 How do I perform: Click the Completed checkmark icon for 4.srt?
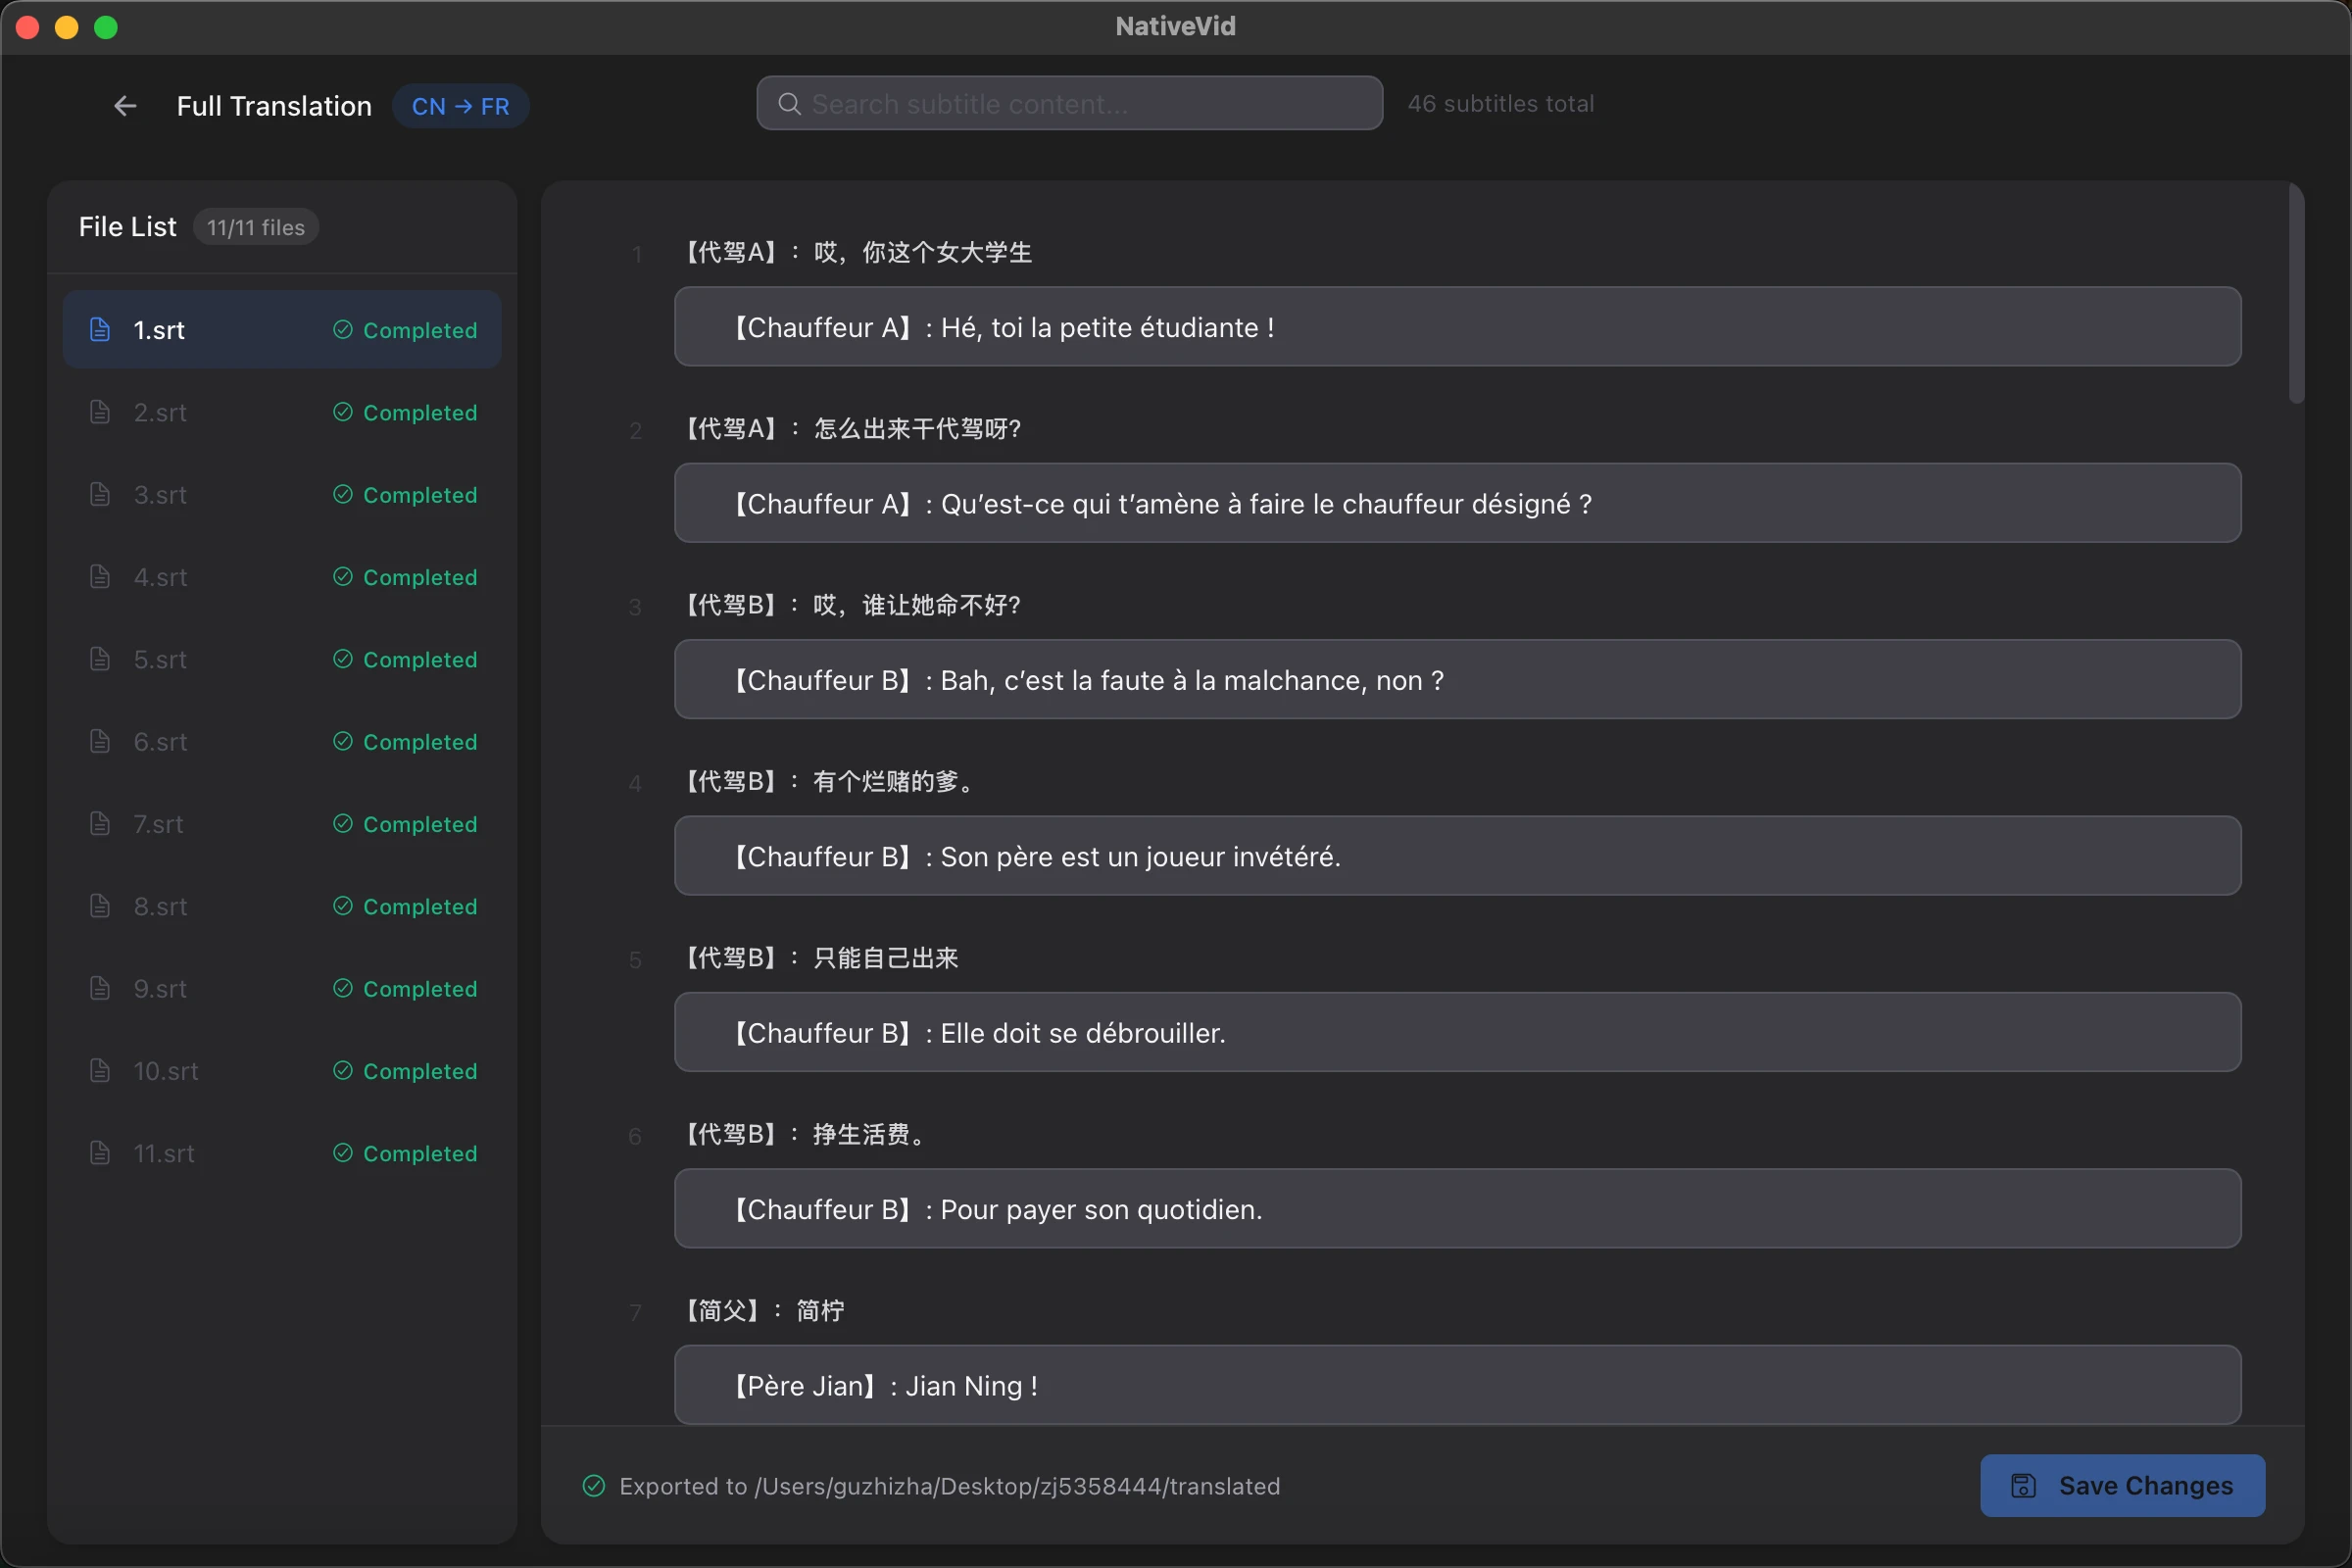click(x=343, y=577)
